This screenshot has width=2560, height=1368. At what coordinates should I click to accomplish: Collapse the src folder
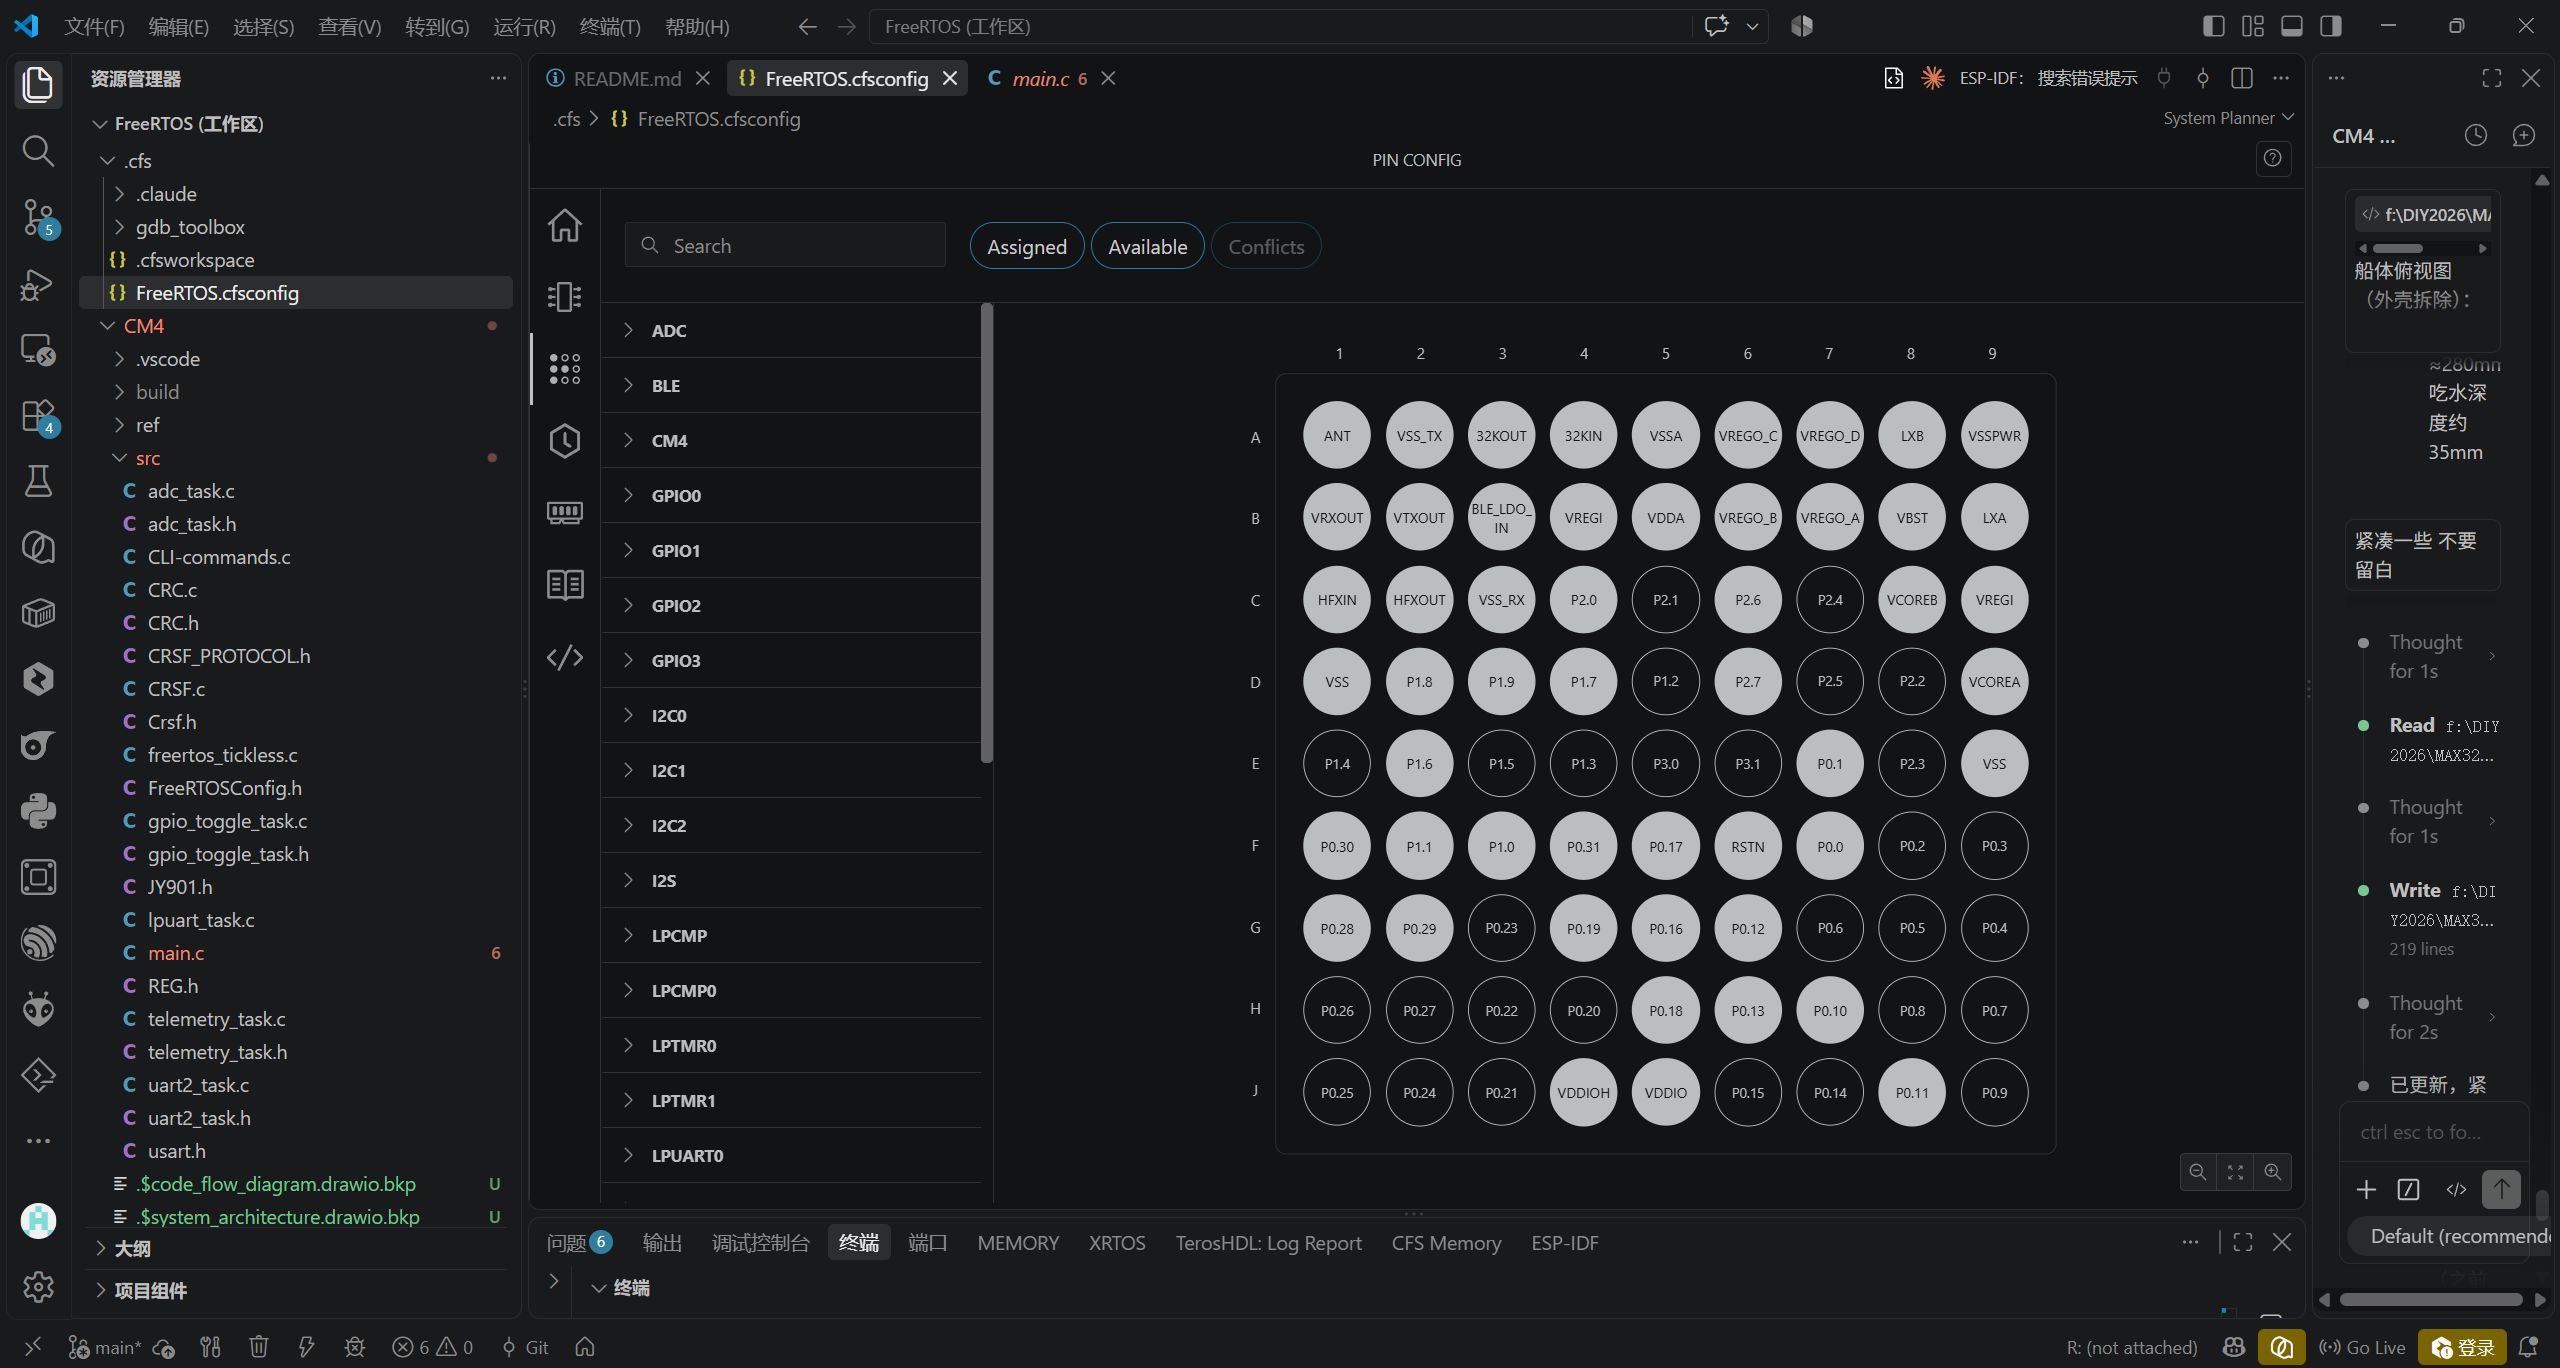coord(296,458)
